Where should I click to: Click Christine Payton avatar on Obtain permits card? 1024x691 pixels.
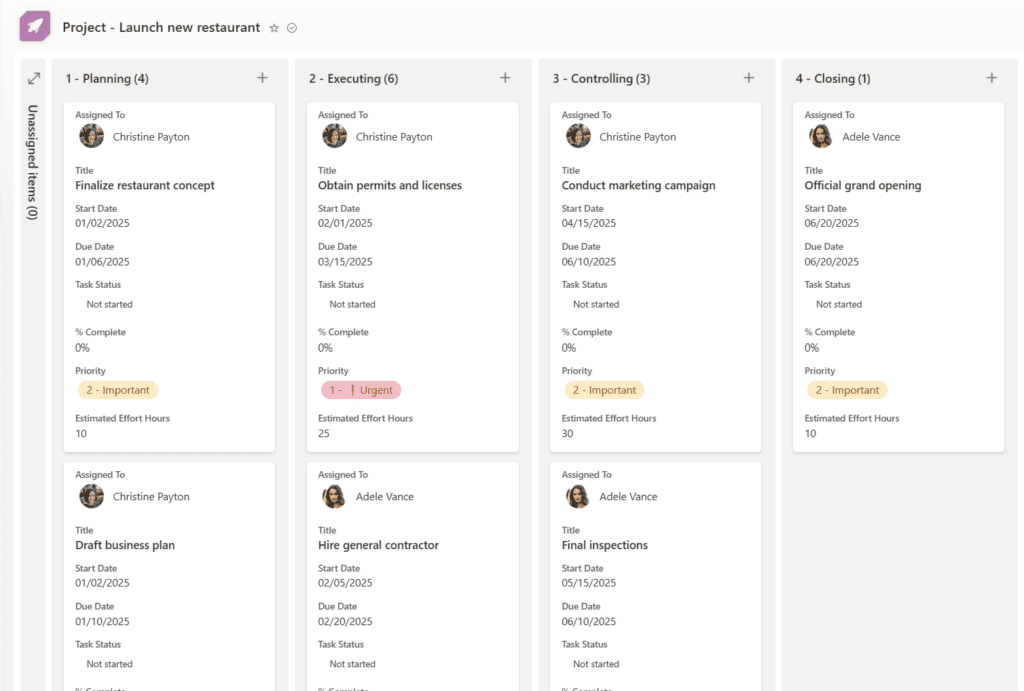click(x=334, y=137)
